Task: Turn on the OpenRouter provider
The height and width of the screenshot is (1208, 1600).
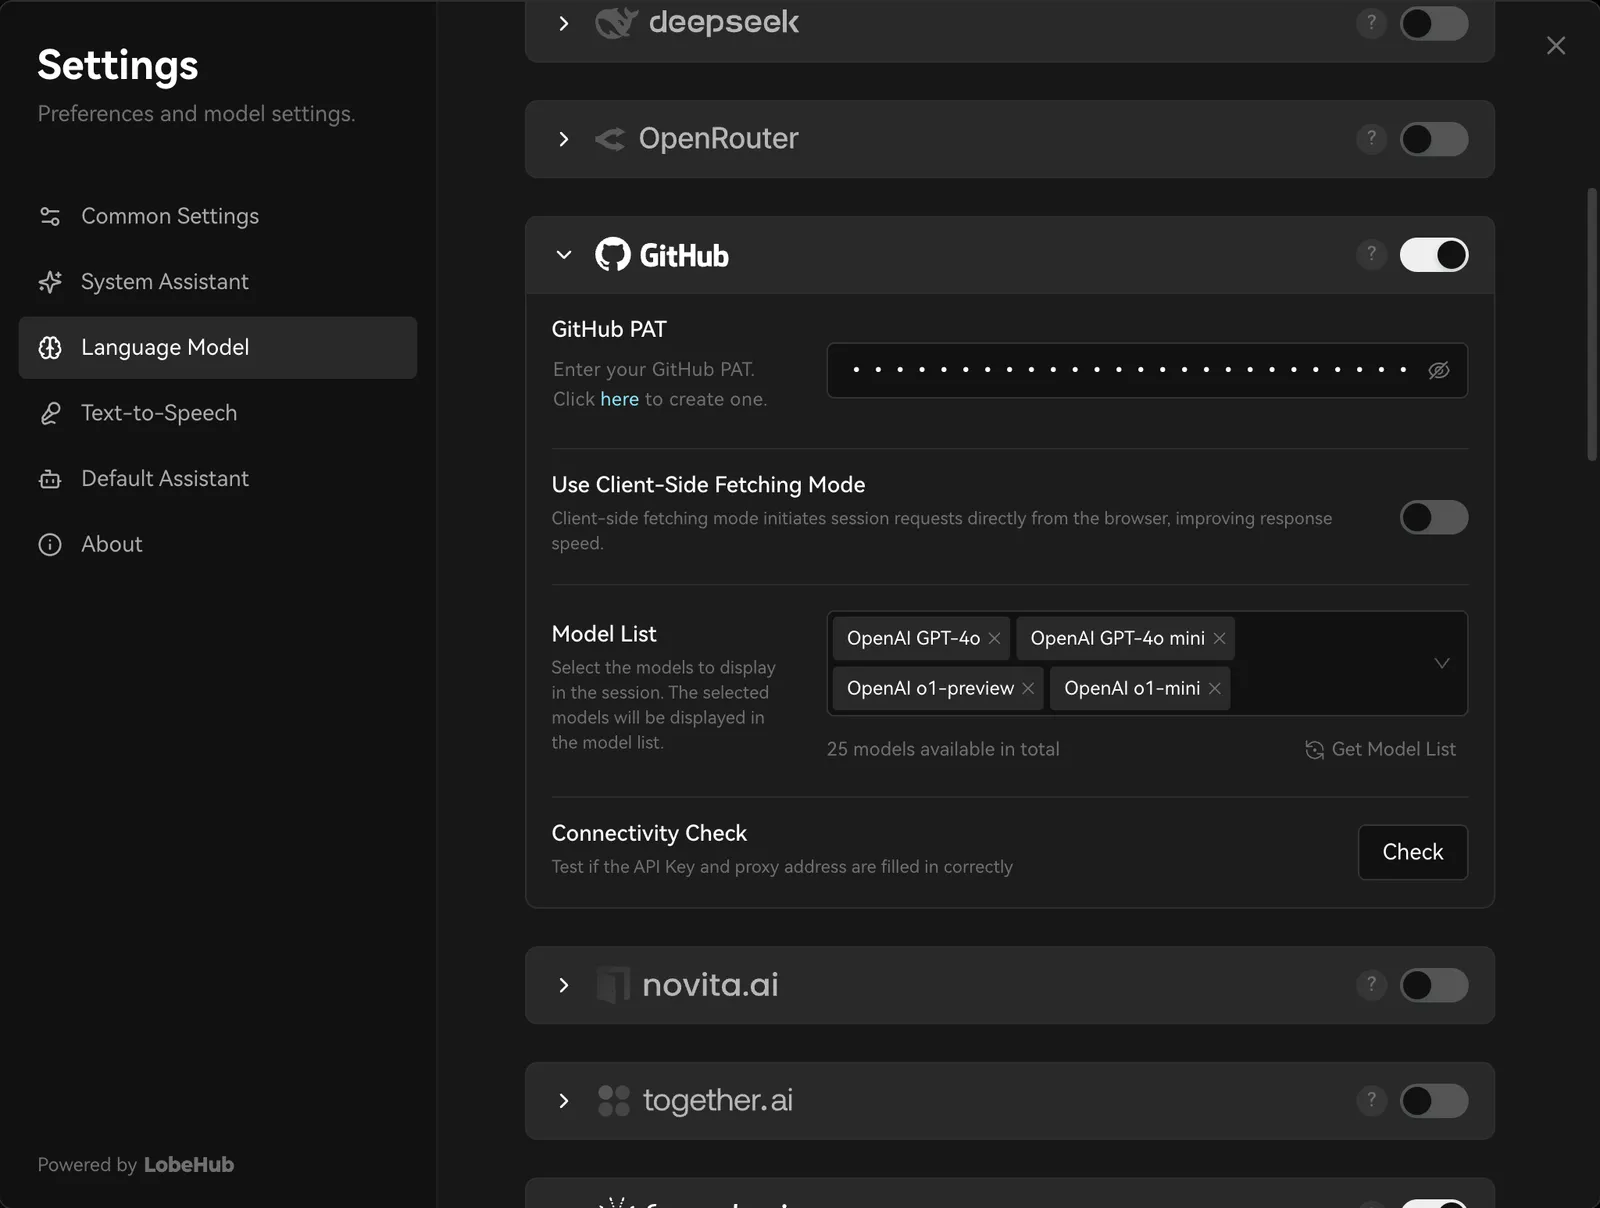Action: (1433, 139)
